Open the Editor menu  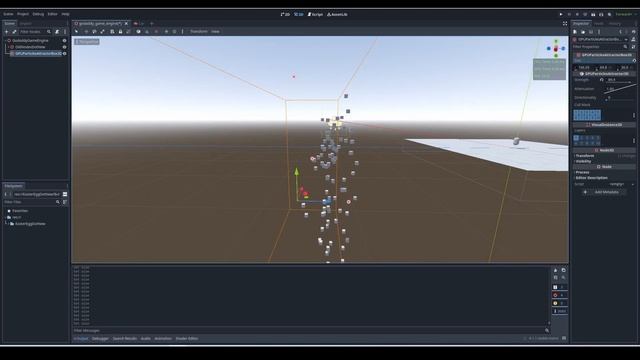53,14
